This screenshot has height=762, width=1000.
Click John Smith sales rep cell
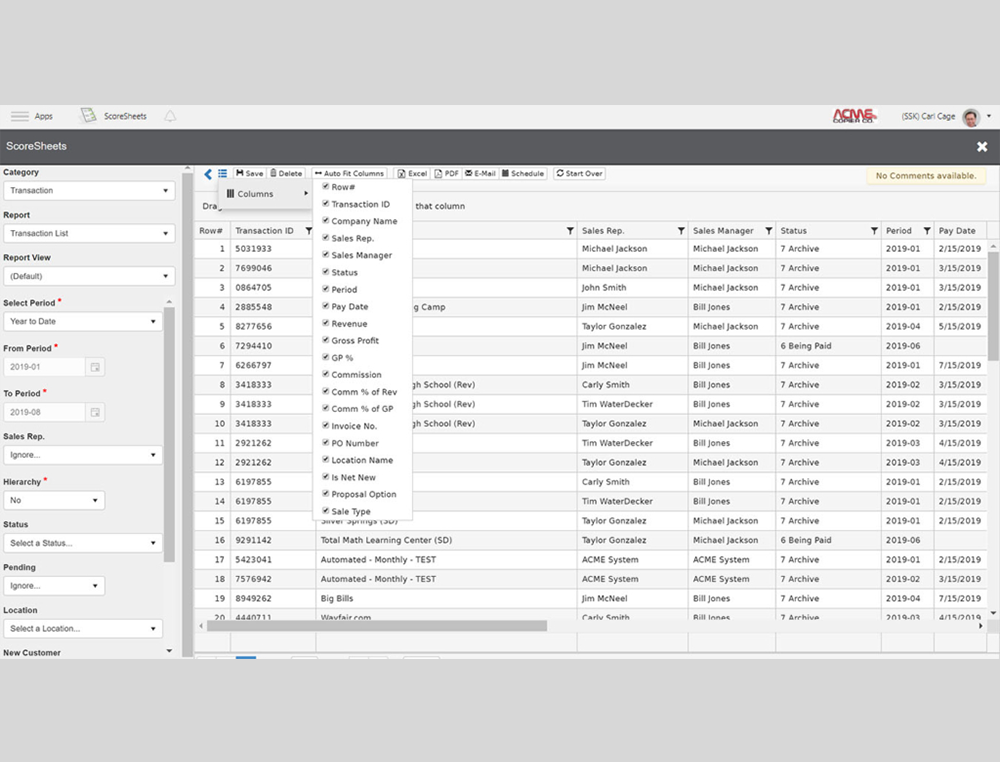[x=632, y=288]
